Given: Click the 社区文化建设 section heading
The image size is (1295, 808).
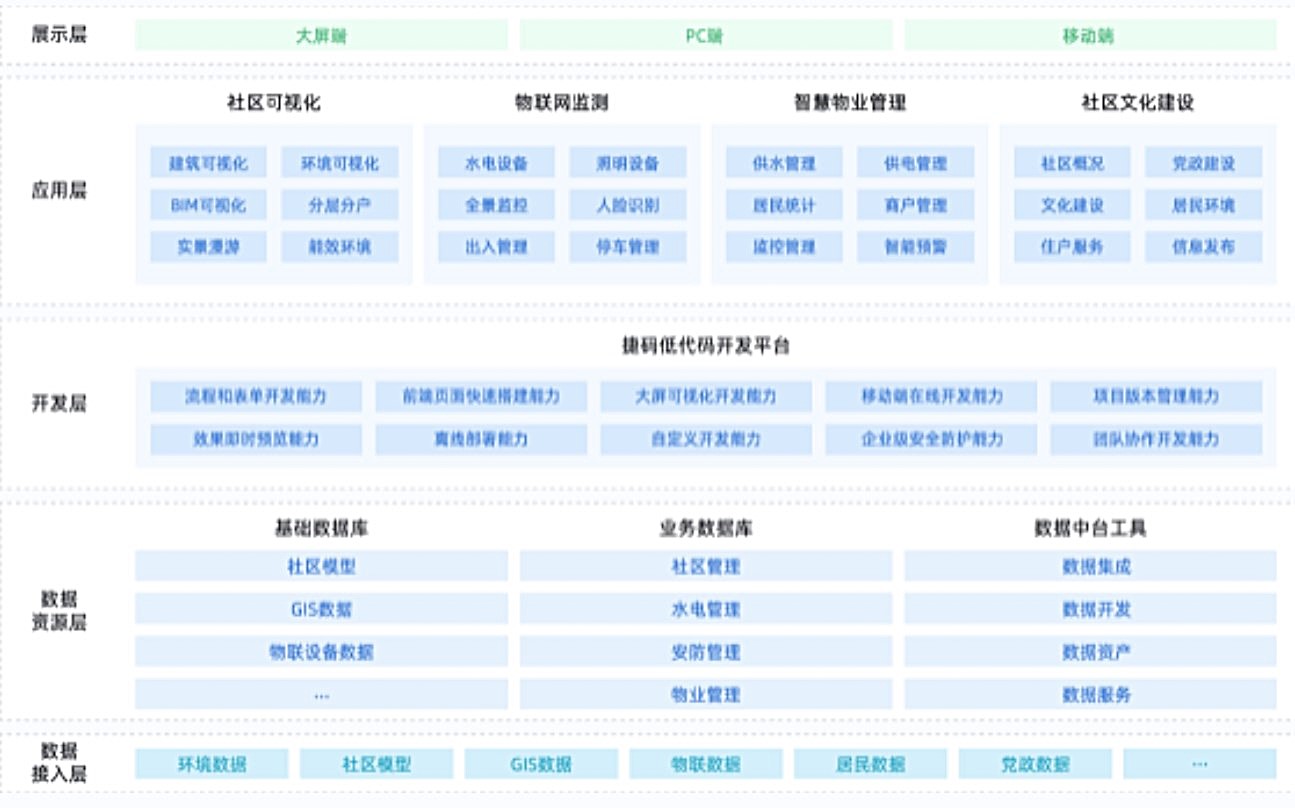Looking at the screenshot, I should (x=1138, y=102).
